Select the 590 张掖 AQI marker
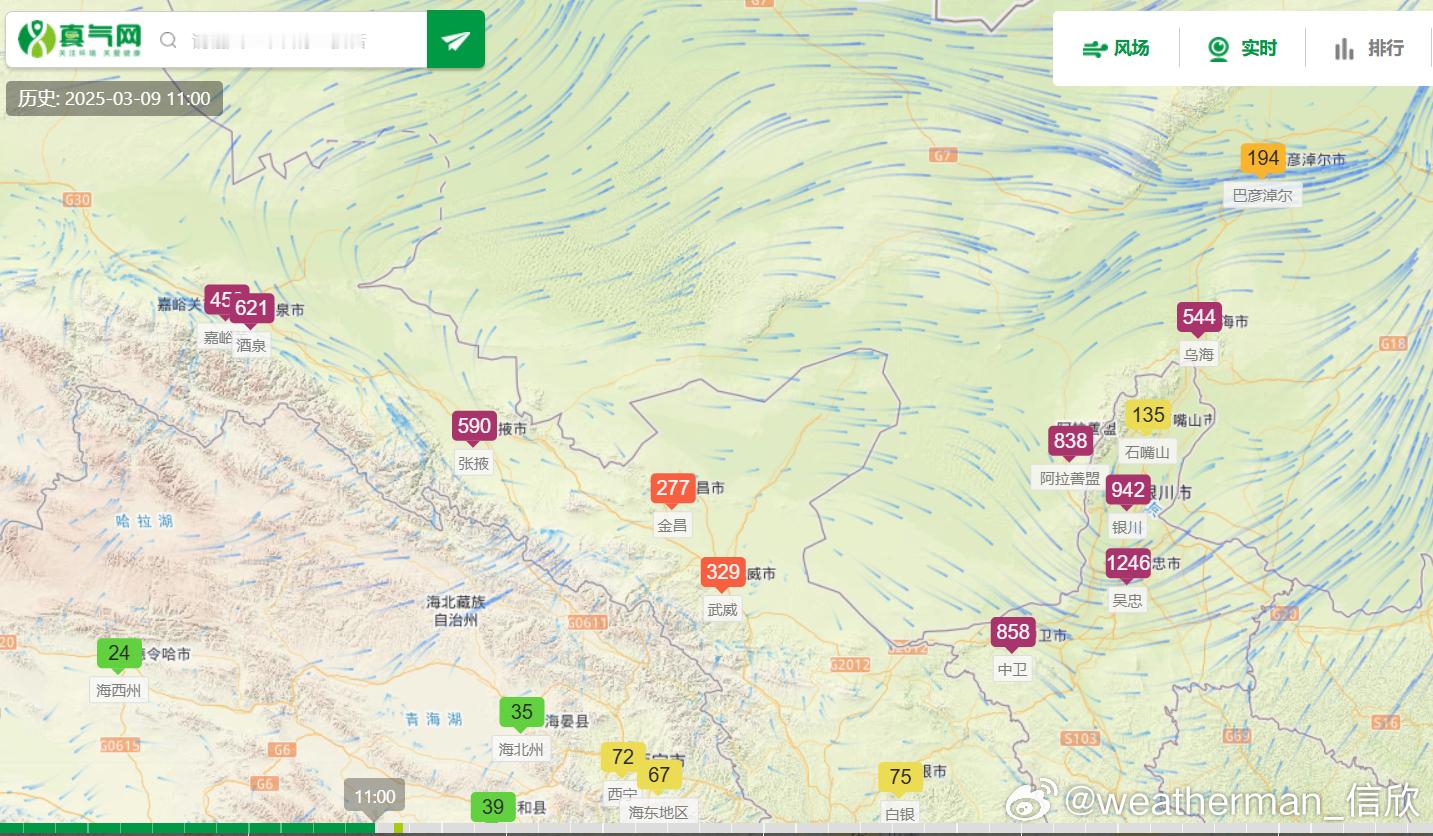The image size is (1433, 836). [474, 428]
